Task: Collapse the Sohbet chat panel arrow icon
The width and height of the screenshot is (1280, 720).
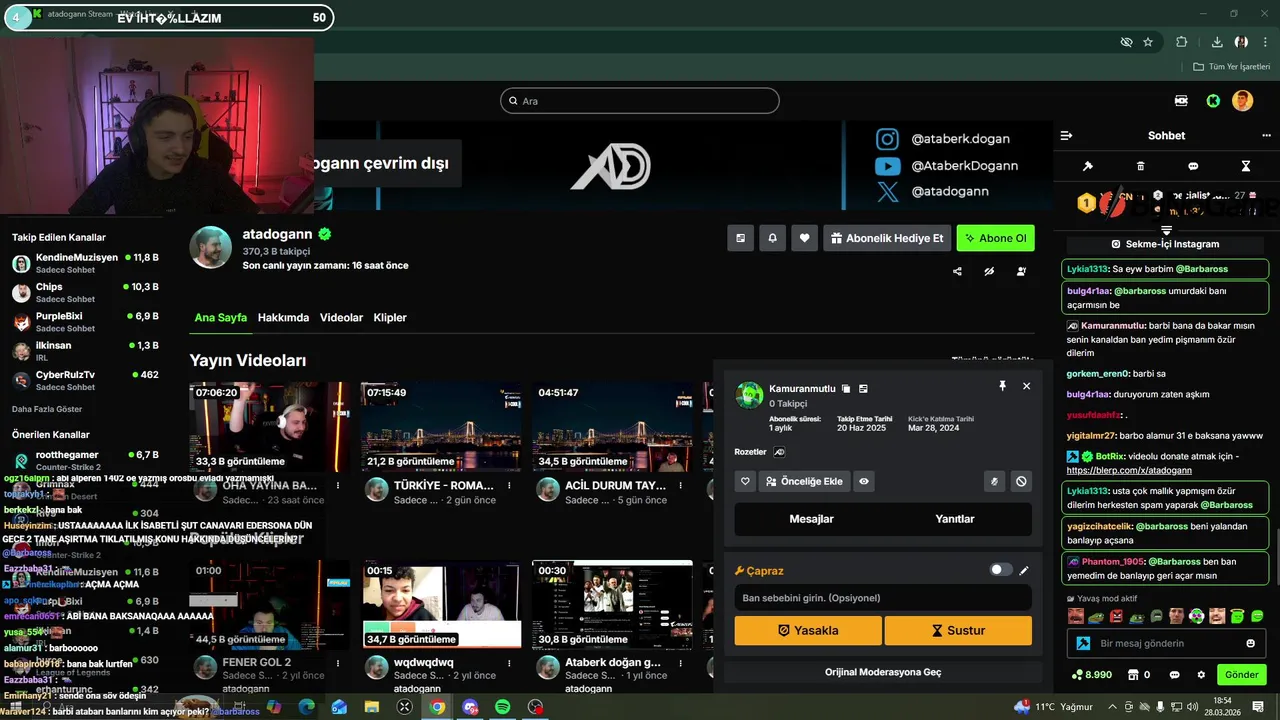Action: [x=1066, y=135]
